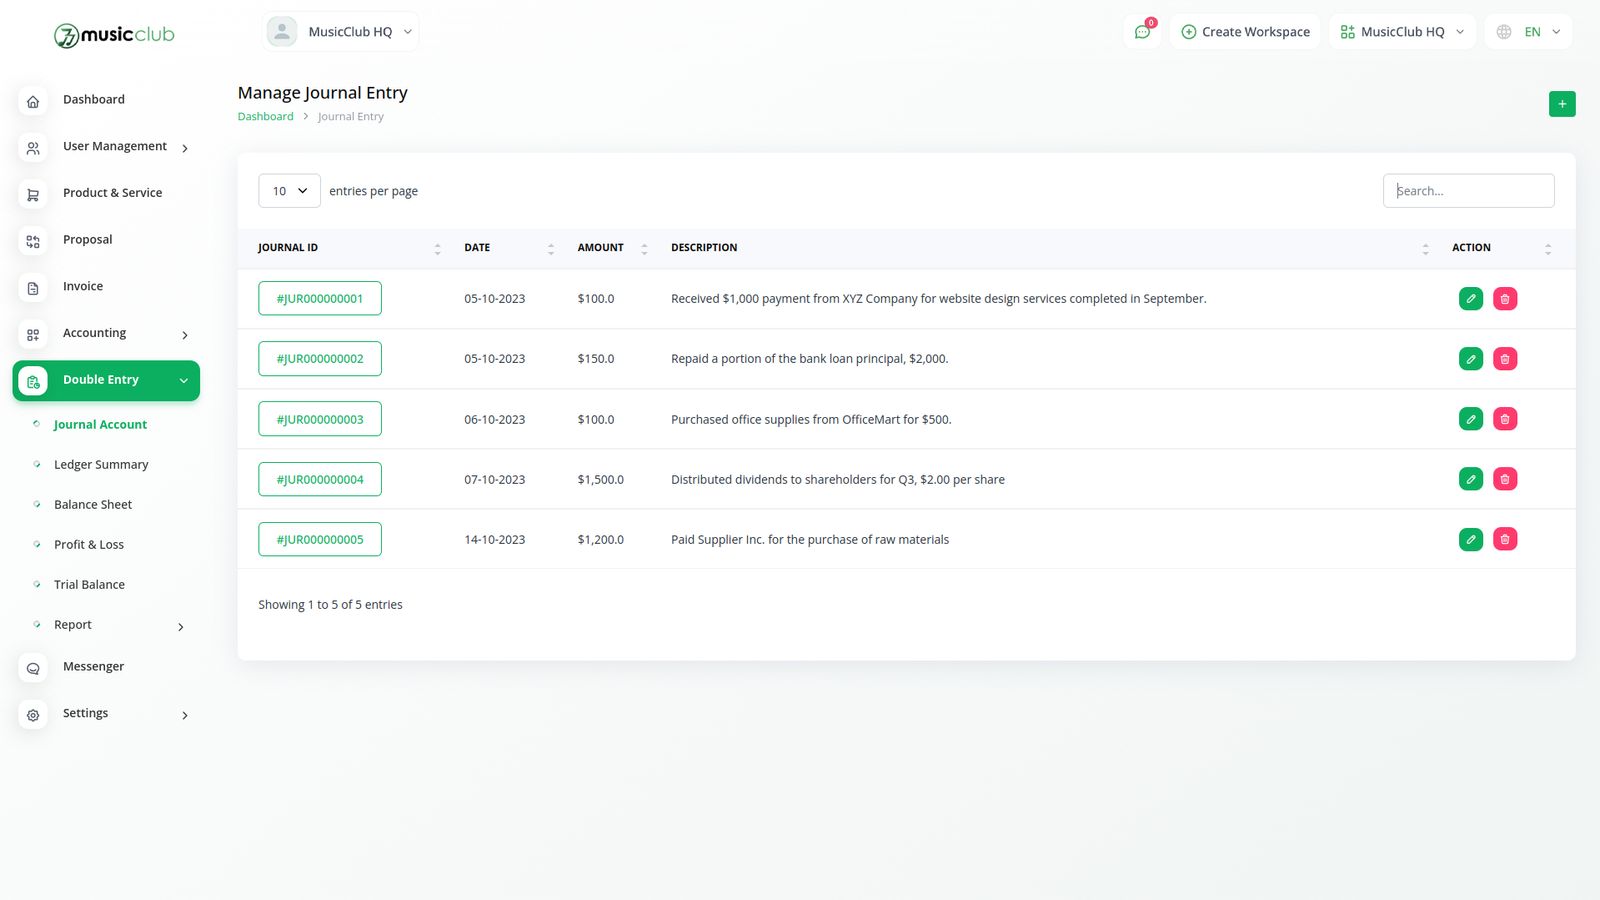Image resolution: width=1600 pixels, height=900 pixels.
Task: Click 'Showing 1 to 5 of 5 entries'
Action: coord(330,604)
